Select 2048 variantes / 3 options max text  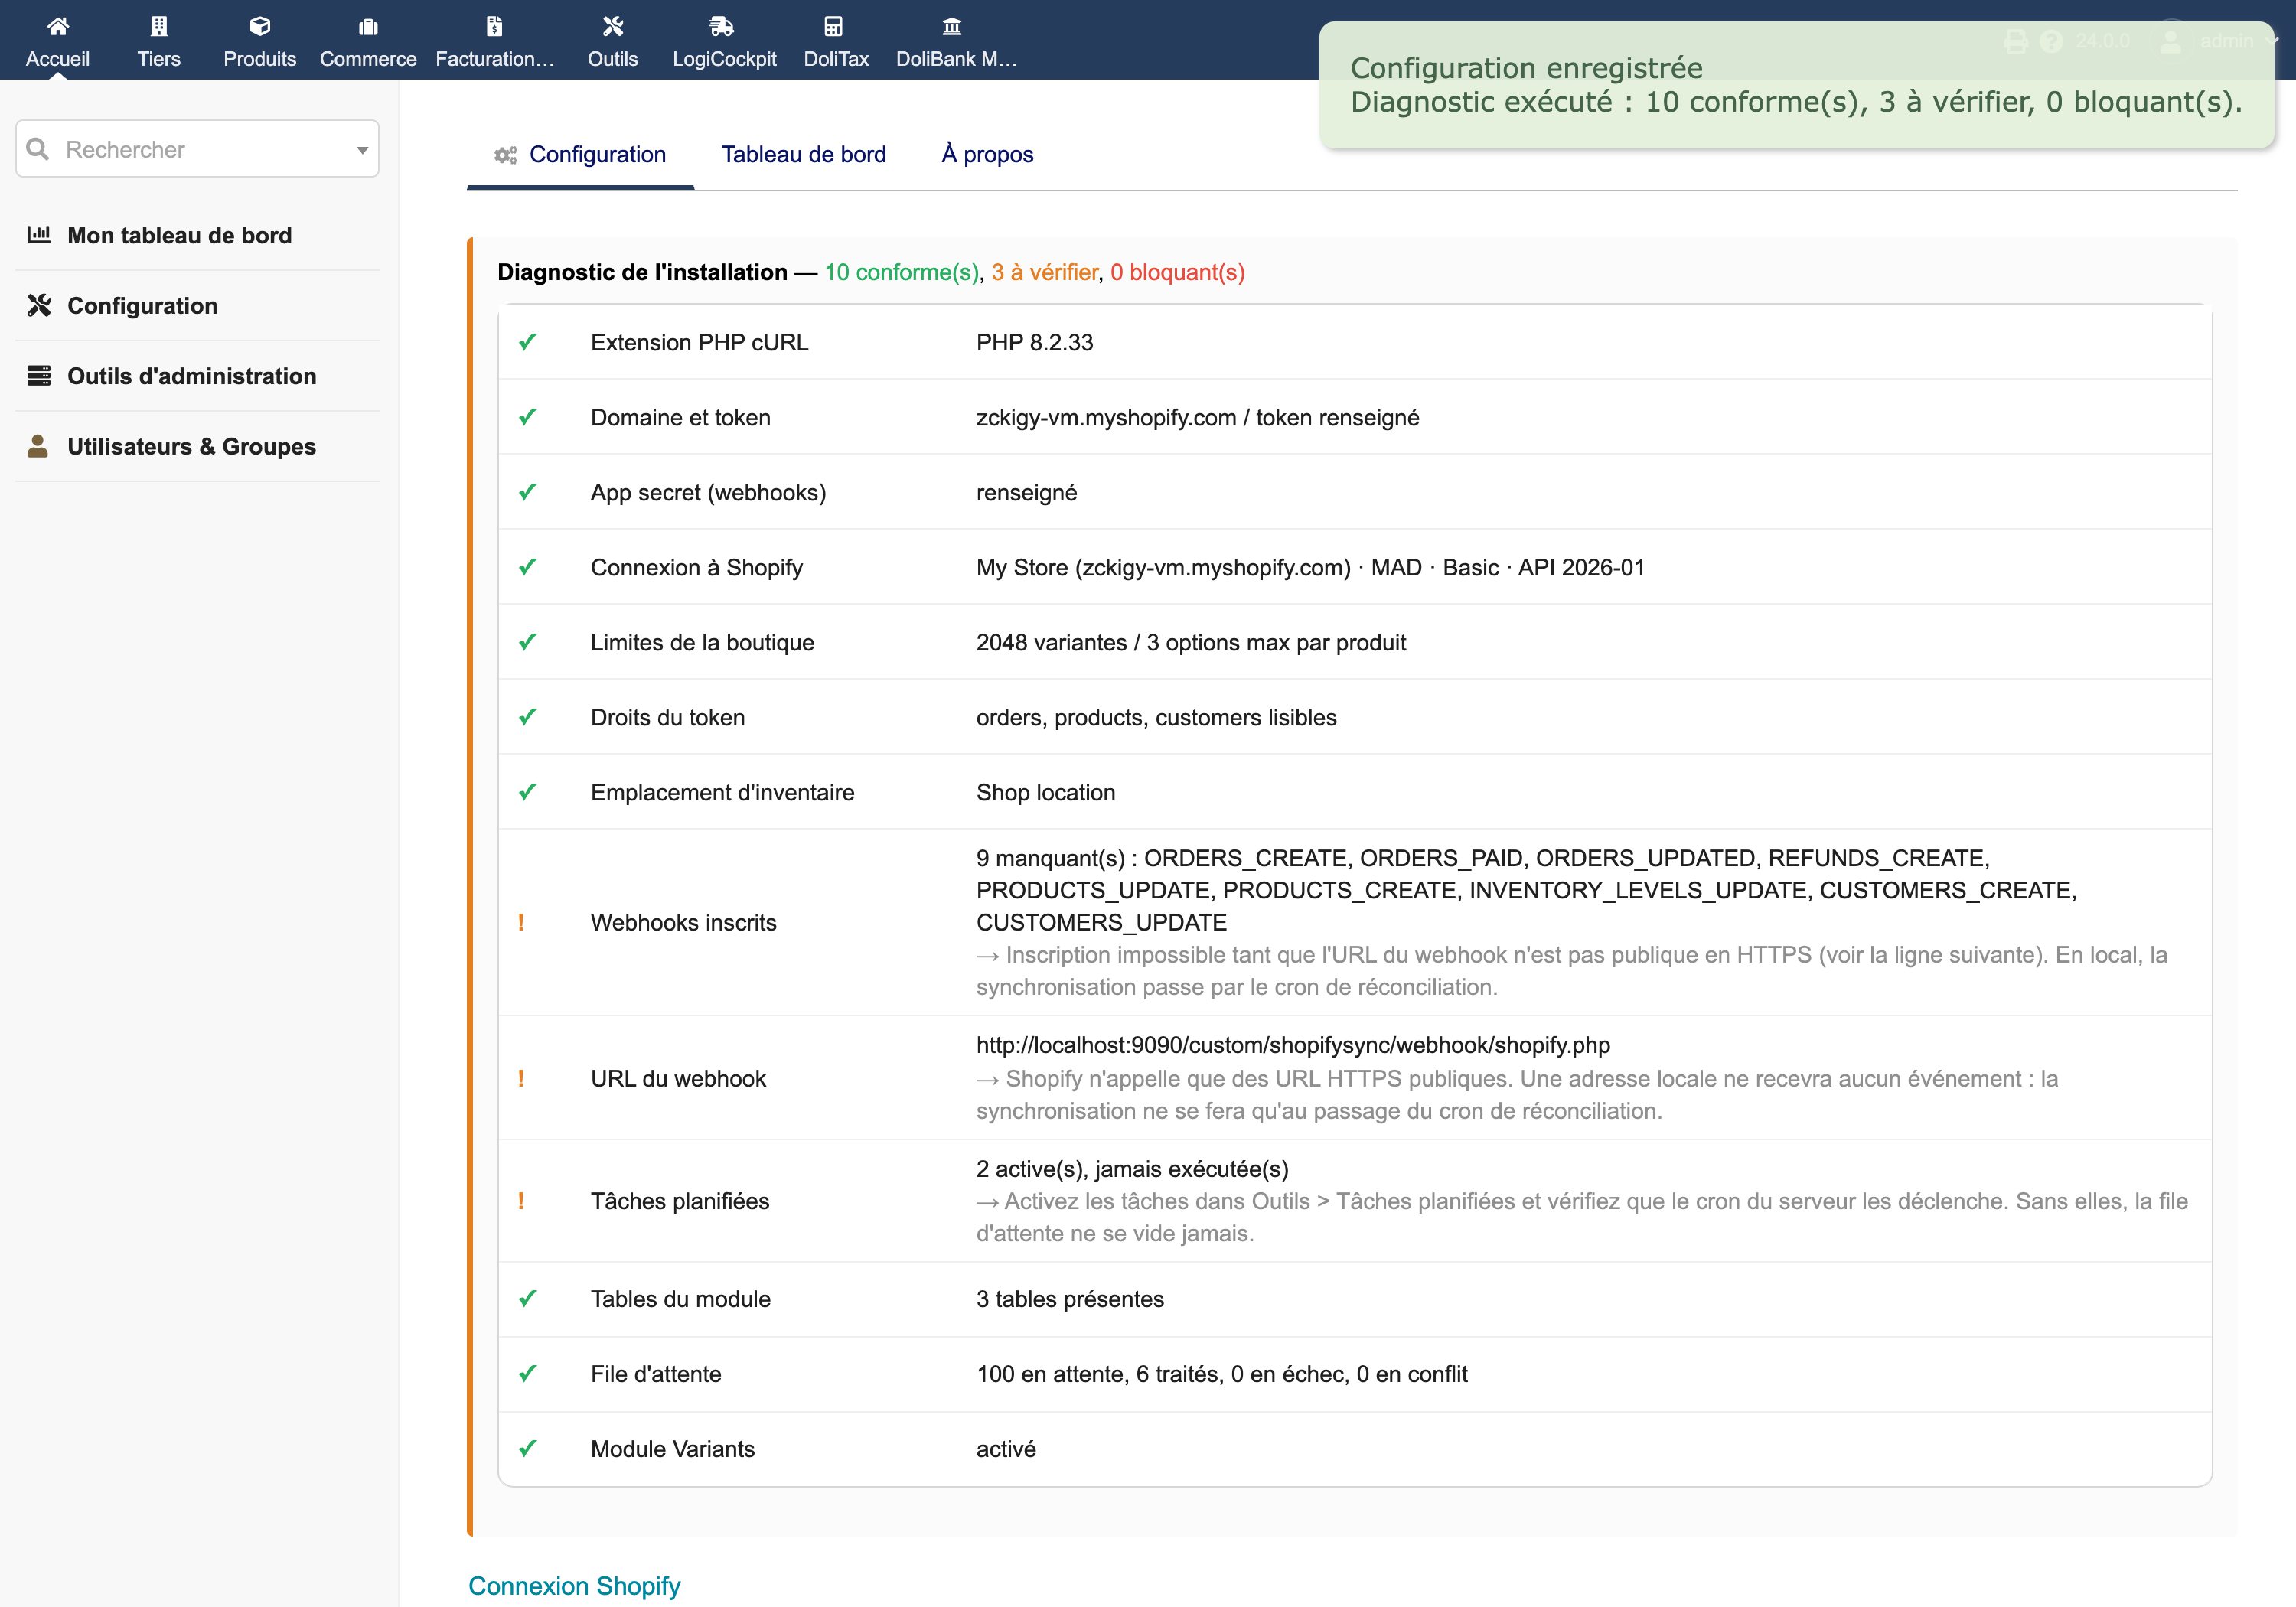(x=1191, y=643)
